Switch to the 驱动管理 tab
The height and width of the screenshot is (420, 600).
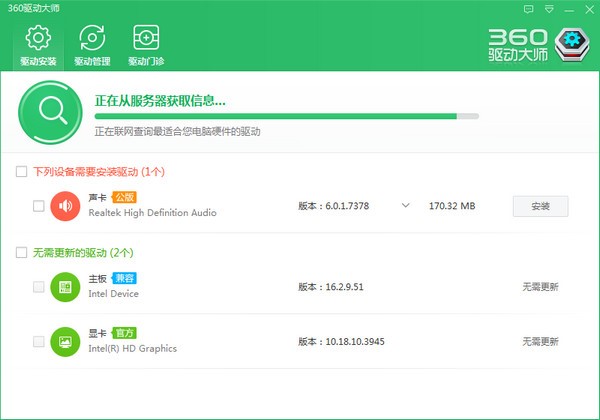click(92, 46)
